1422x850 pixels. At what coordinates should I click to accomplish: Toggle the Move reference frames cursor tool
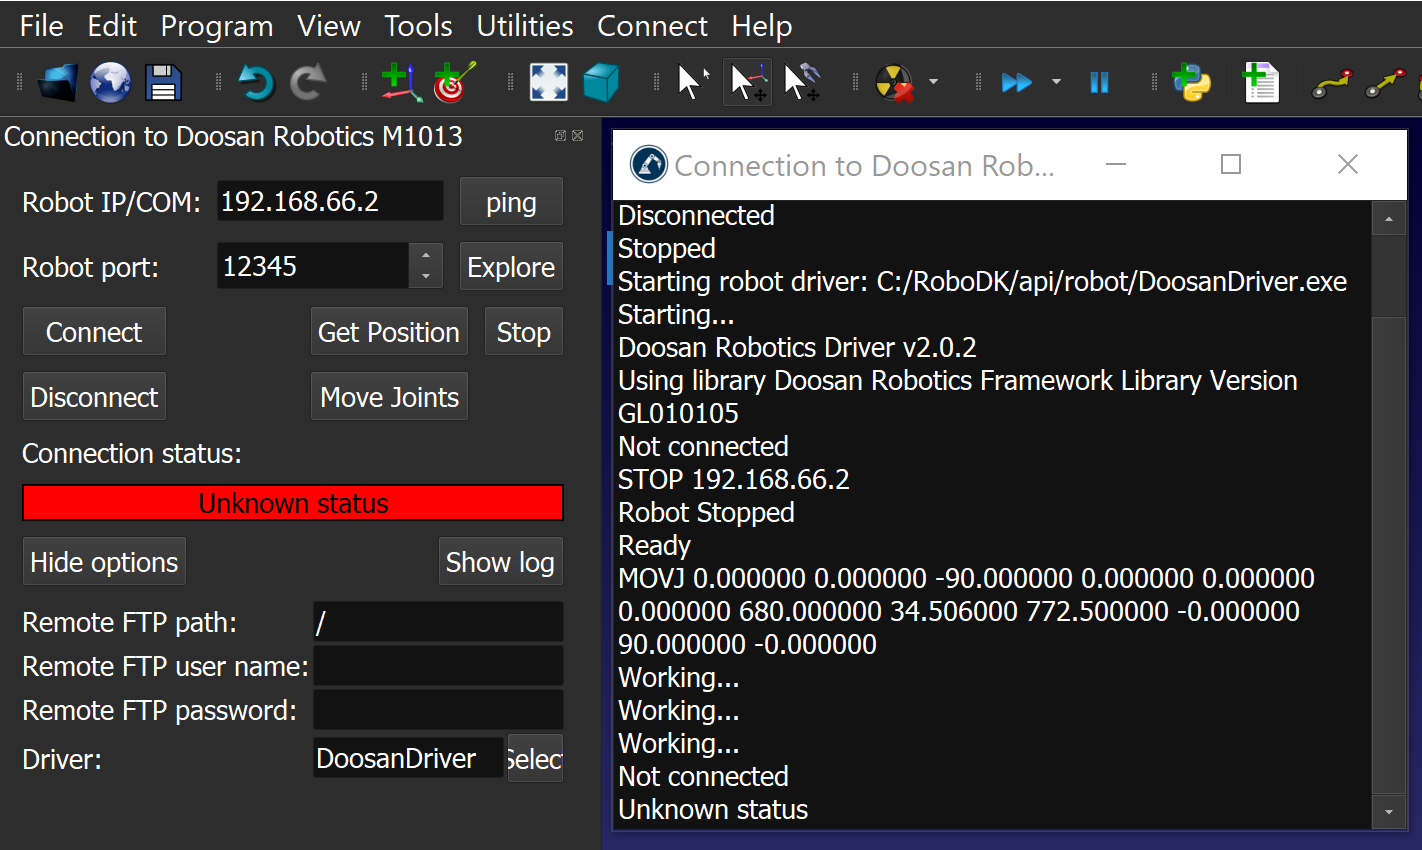coord(747,82)
